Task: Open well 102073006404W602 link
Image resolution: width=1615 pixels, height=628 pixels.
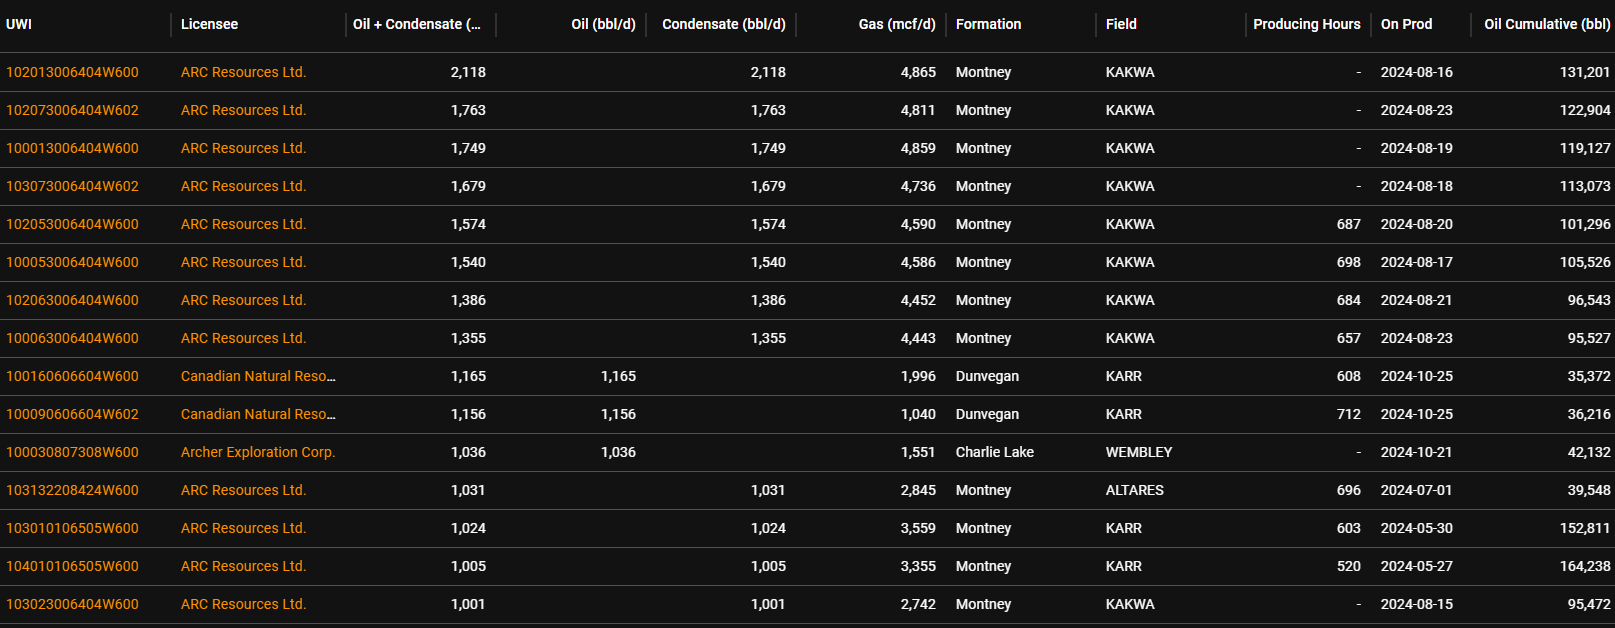Action: coord(72,110)
